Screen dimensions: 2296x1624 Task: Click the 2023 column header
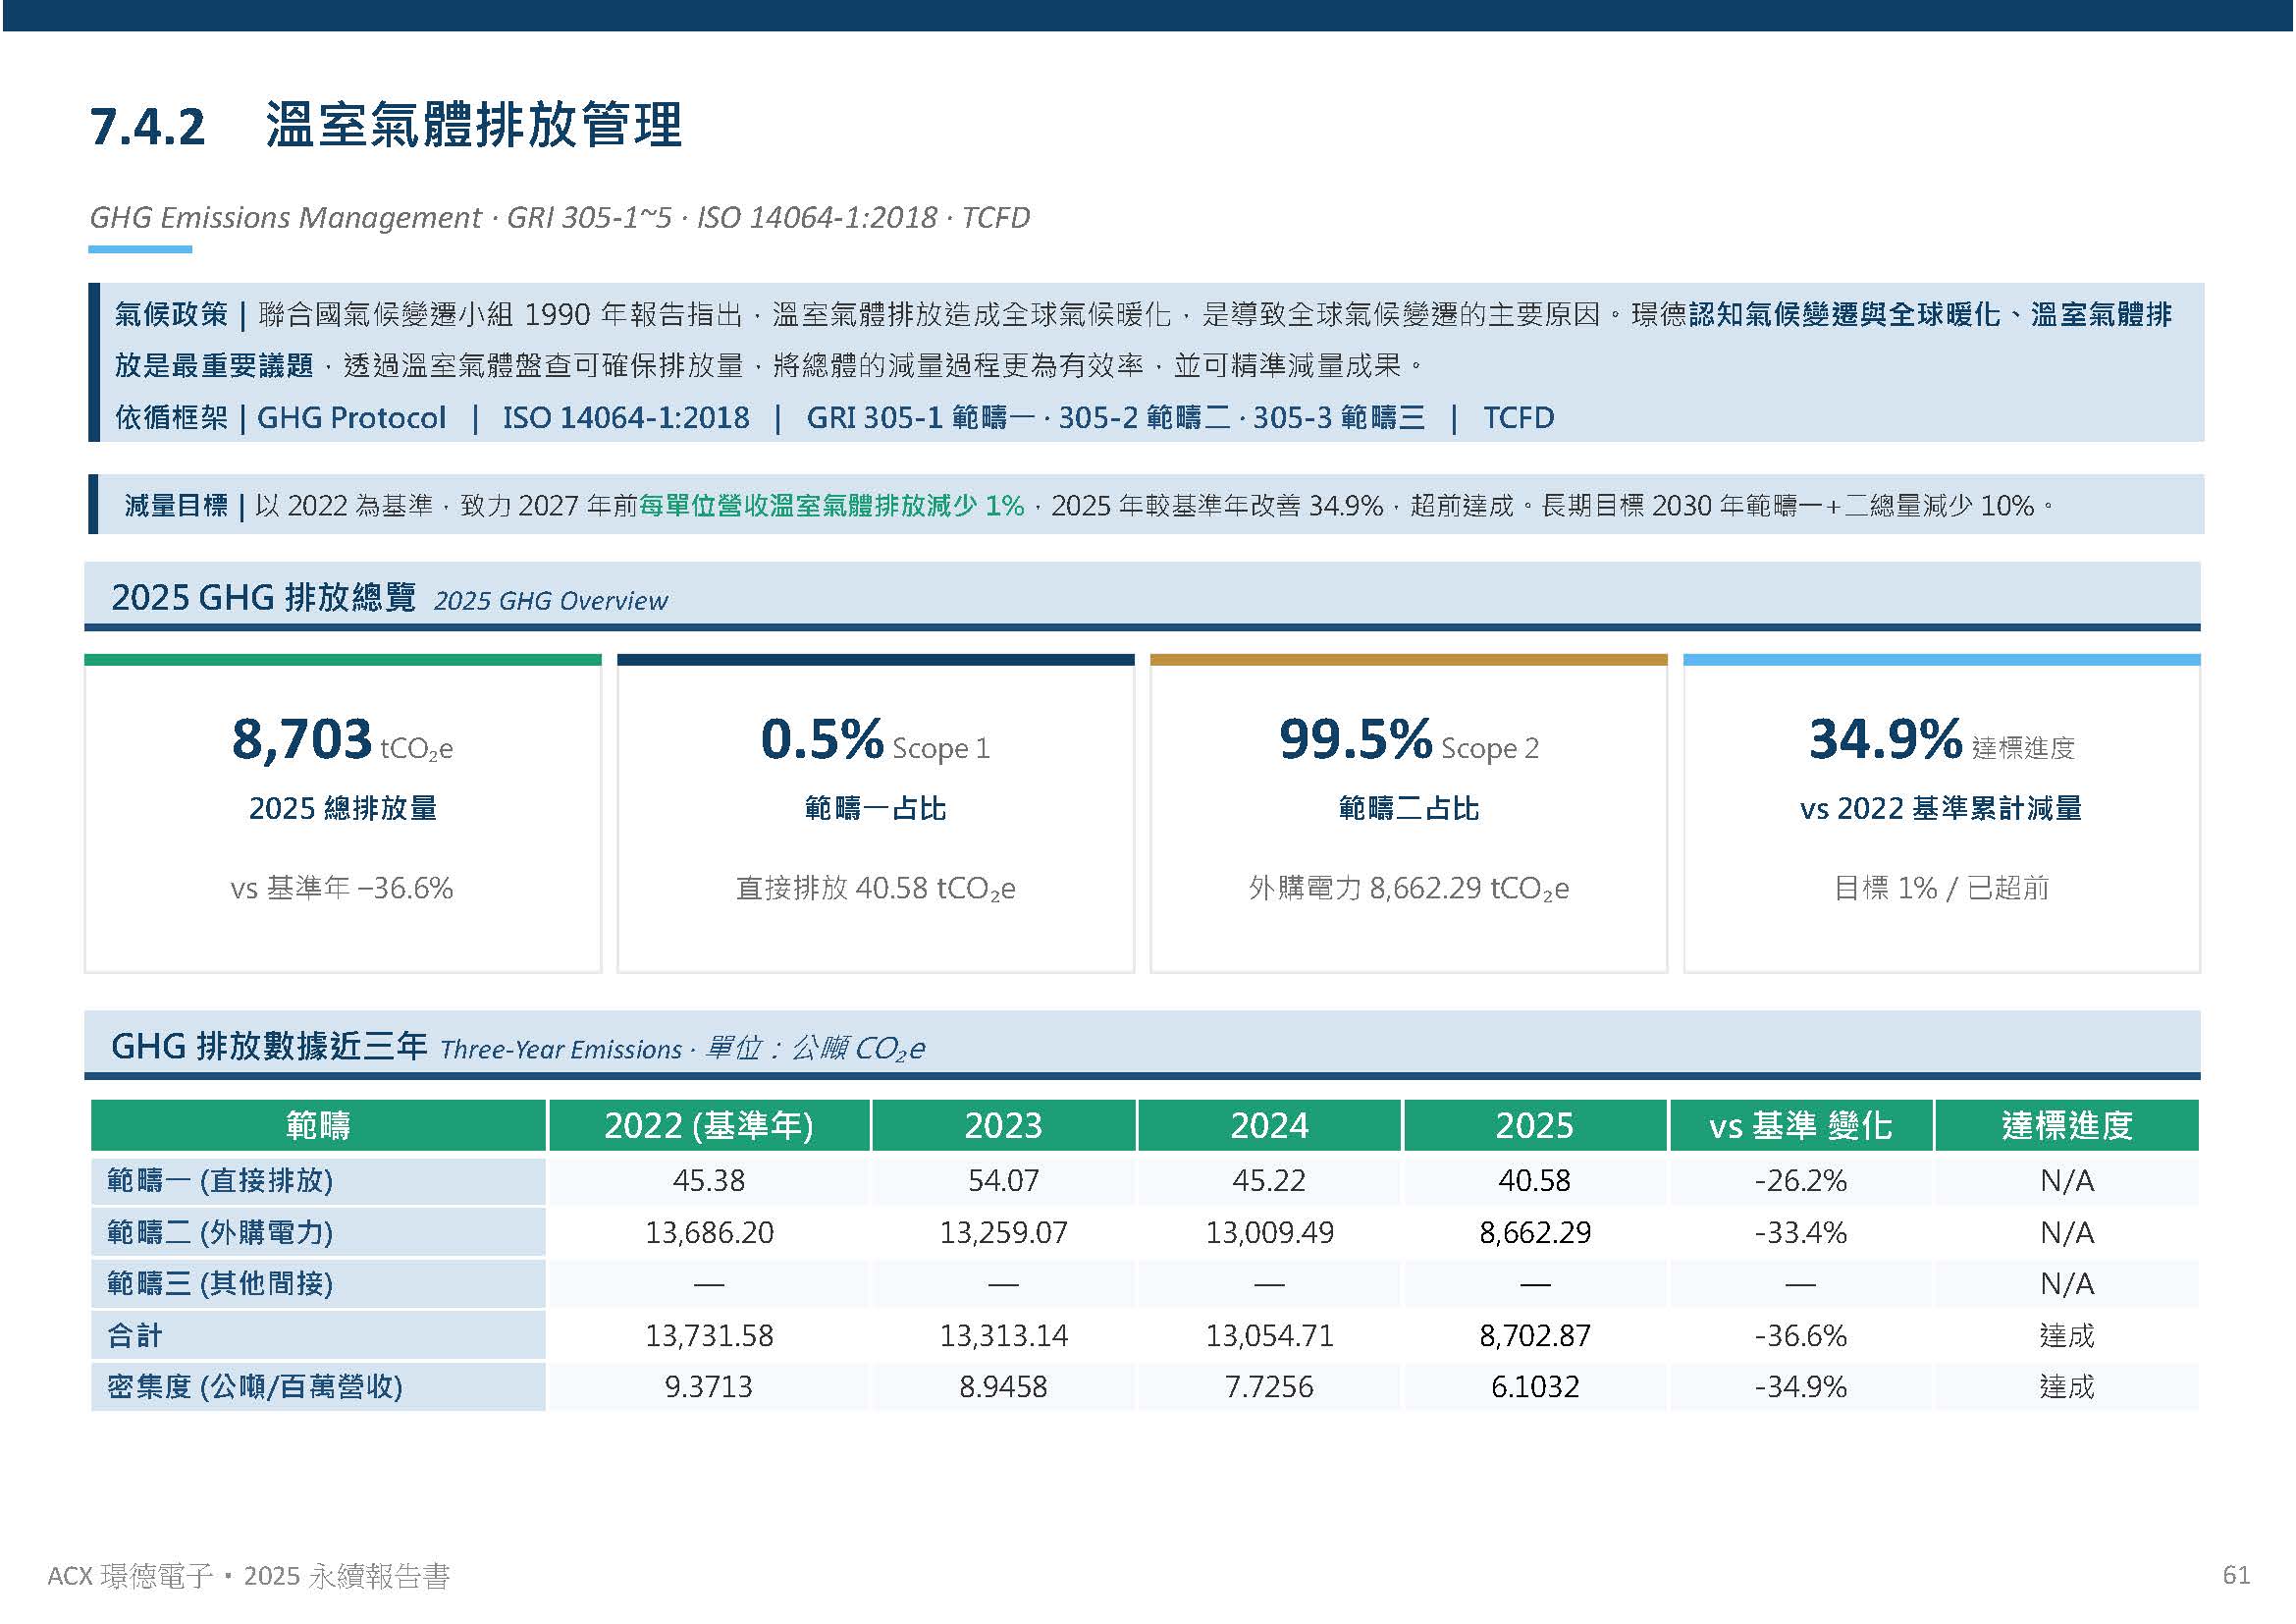(x=1003, y=1126)
